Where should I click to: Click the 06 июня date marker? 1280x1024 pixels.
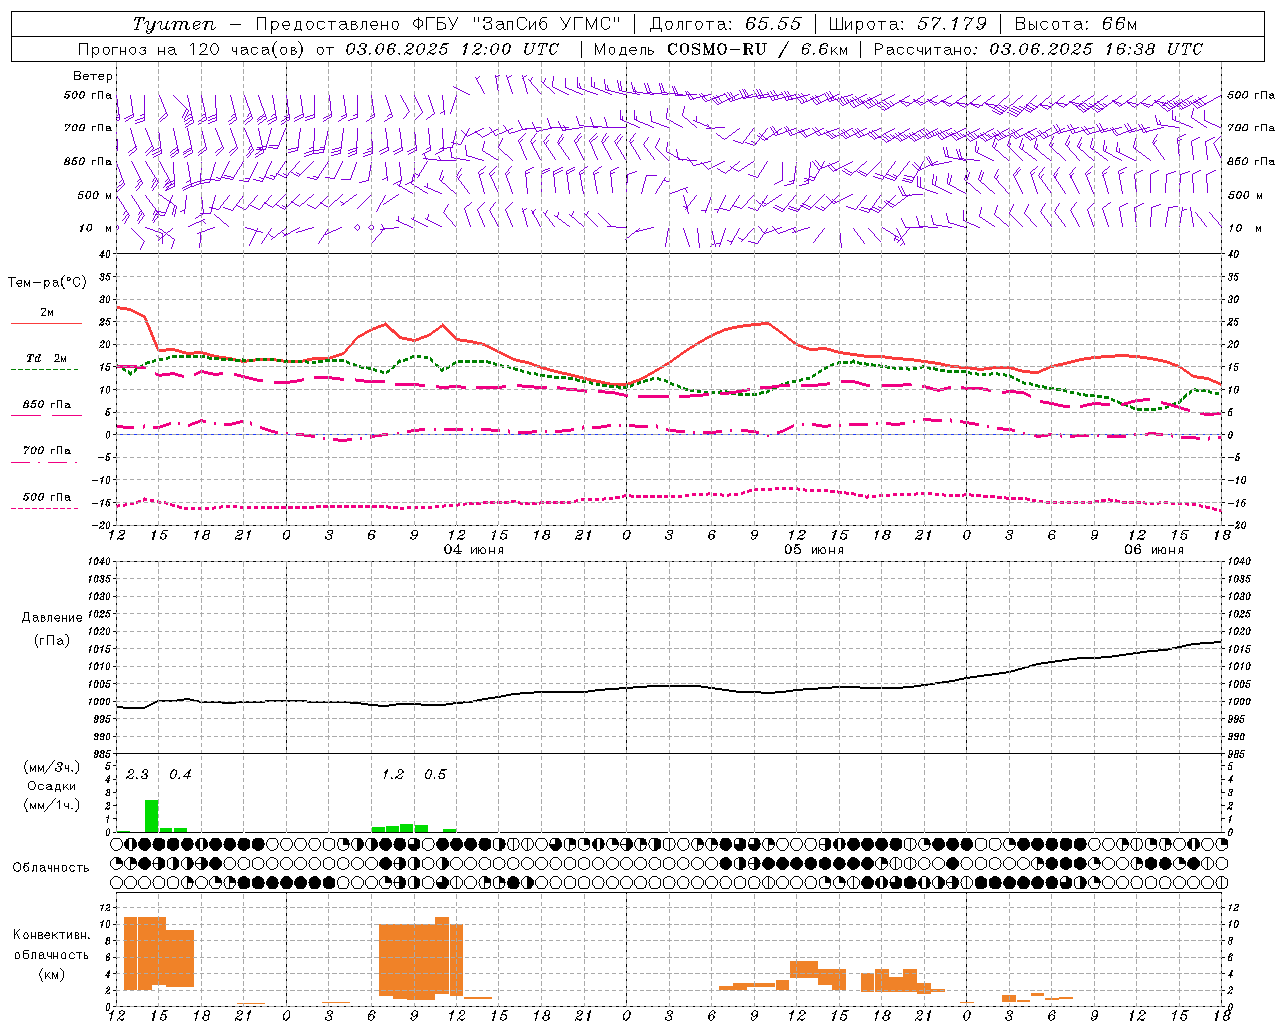pyautogui.click(x=1154, y=550)
